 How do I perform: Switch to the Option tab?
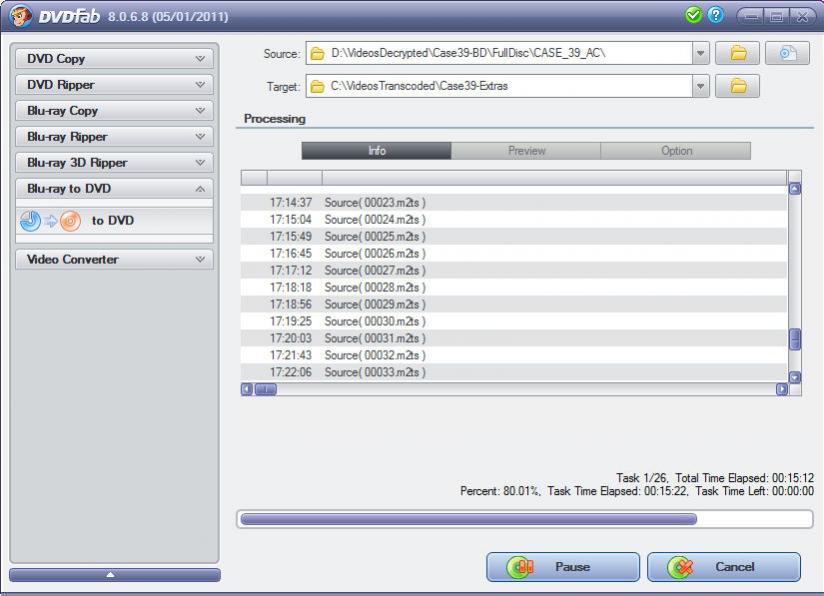point(676,151)
